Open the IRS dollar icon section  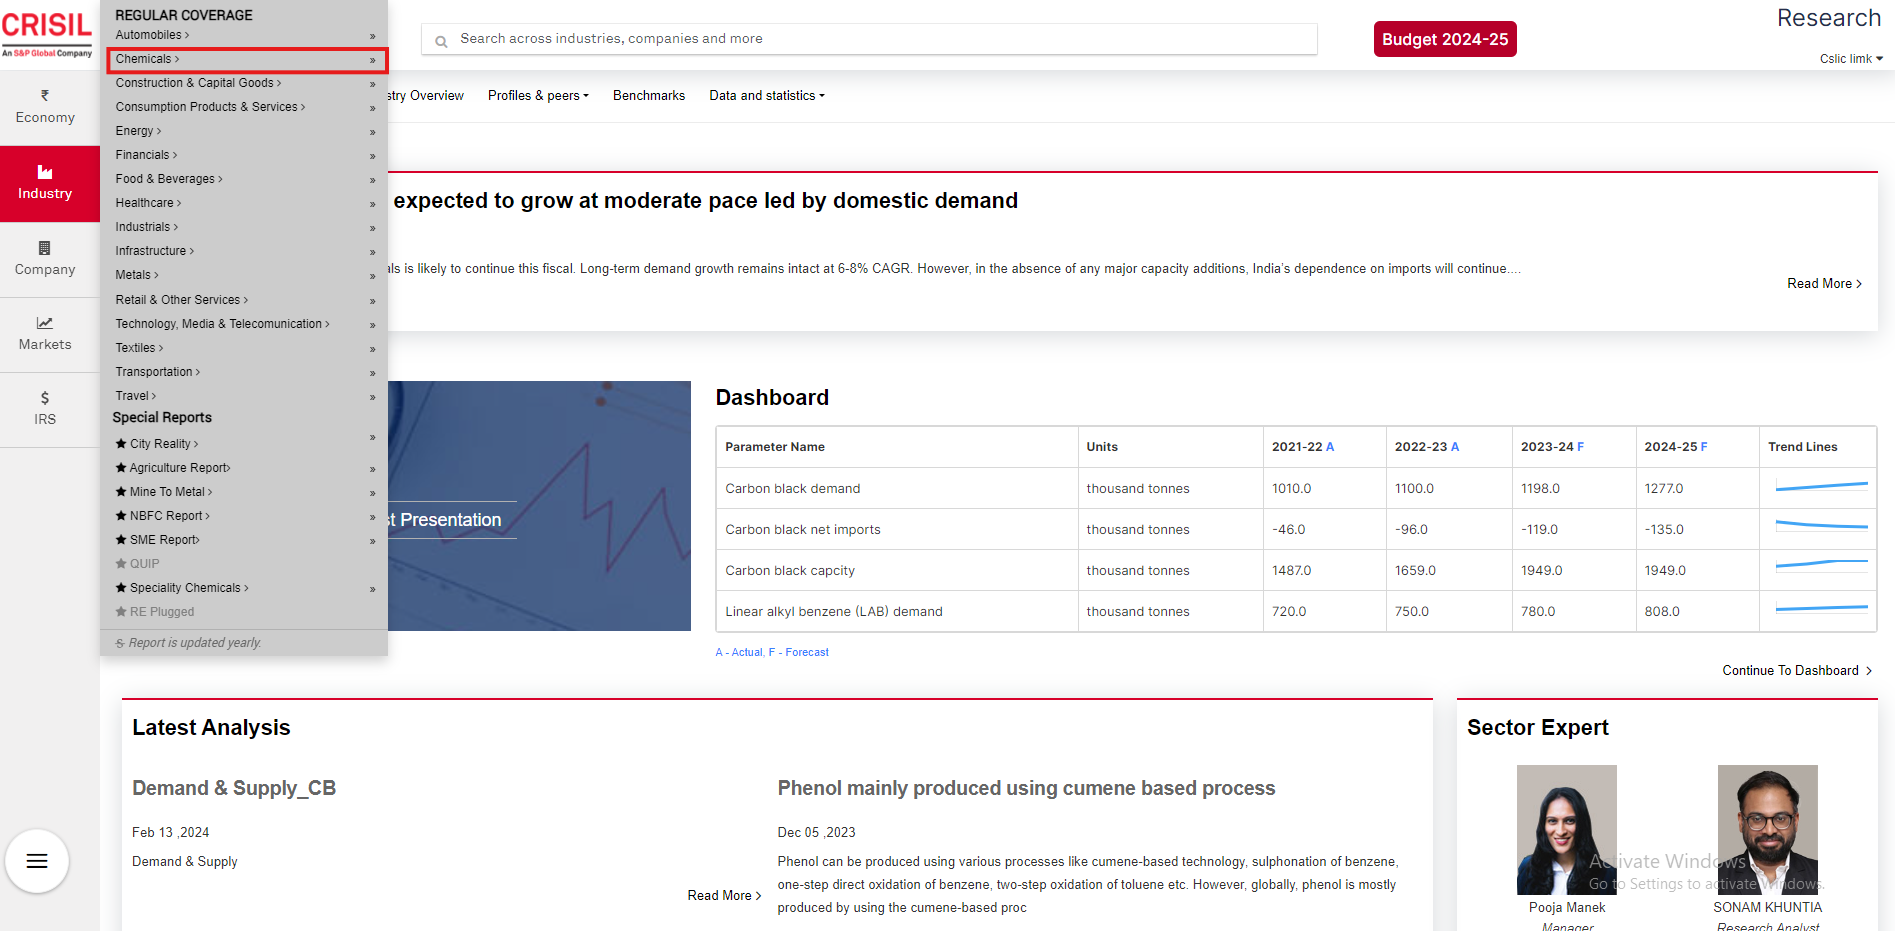[45, 409]
